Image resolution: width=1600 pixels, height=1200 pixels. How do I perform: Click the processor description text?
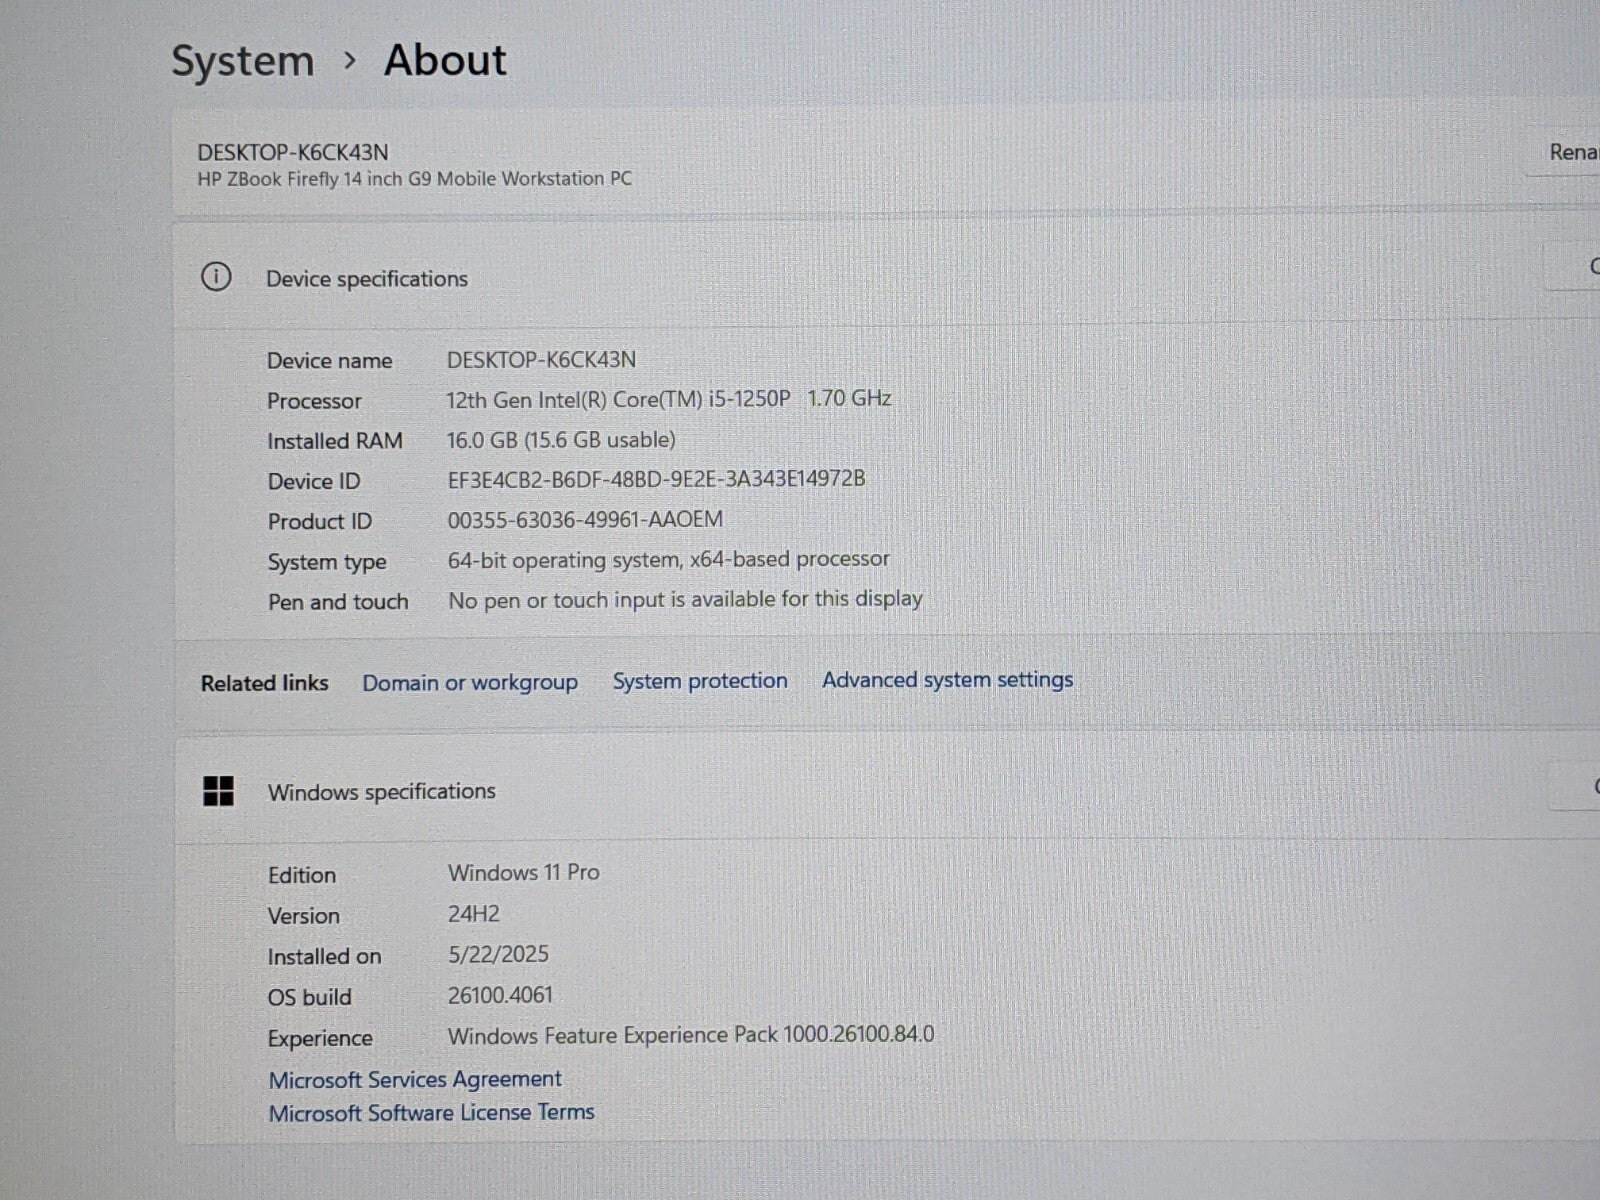(668, 399)
